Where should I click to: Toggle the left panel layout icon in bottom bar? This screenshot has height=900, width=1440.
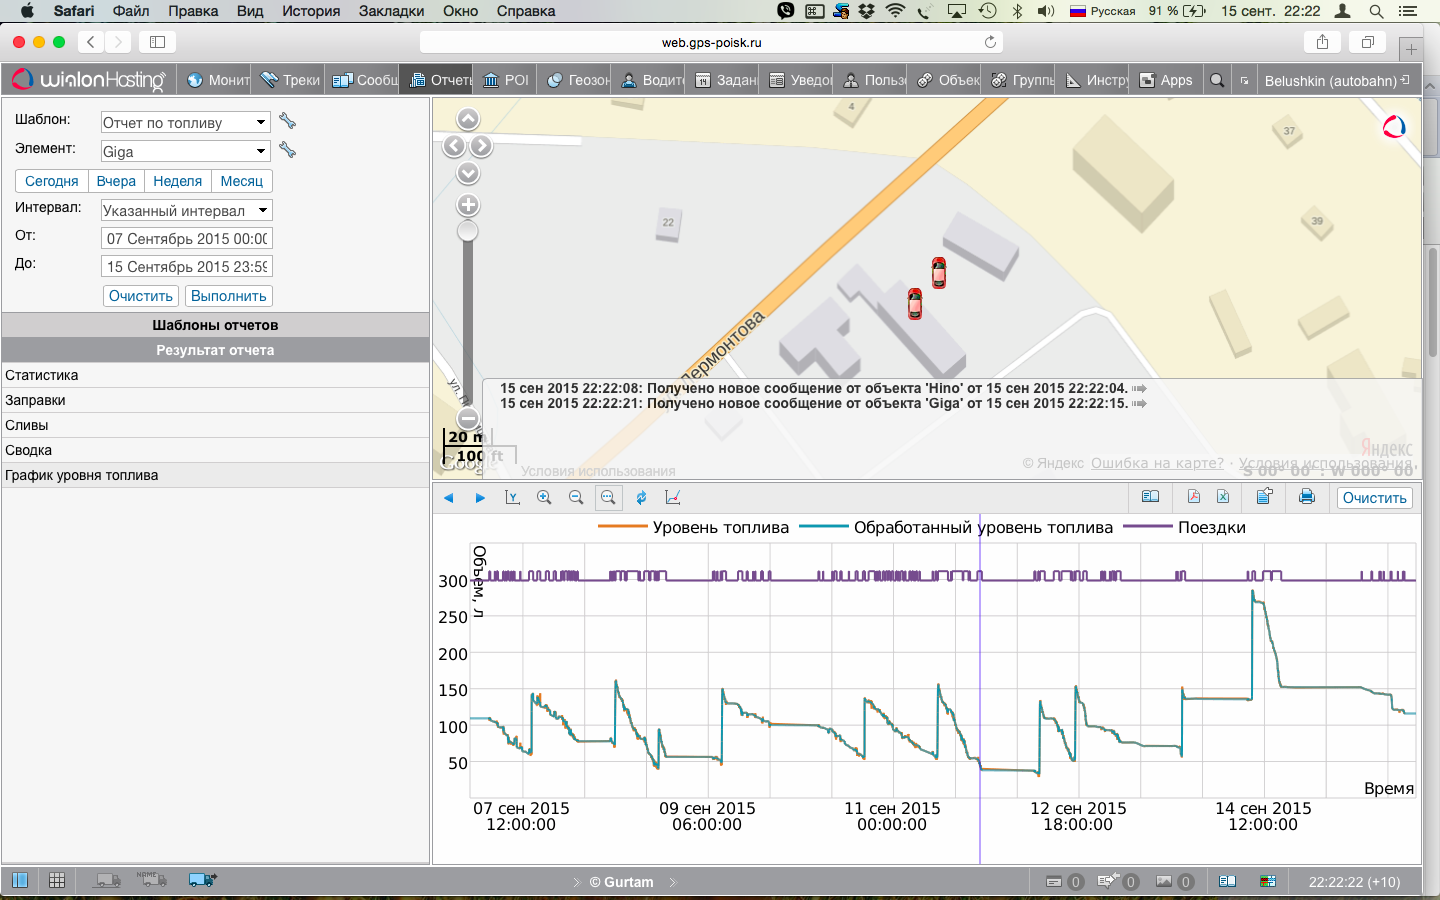click(20, 880)
